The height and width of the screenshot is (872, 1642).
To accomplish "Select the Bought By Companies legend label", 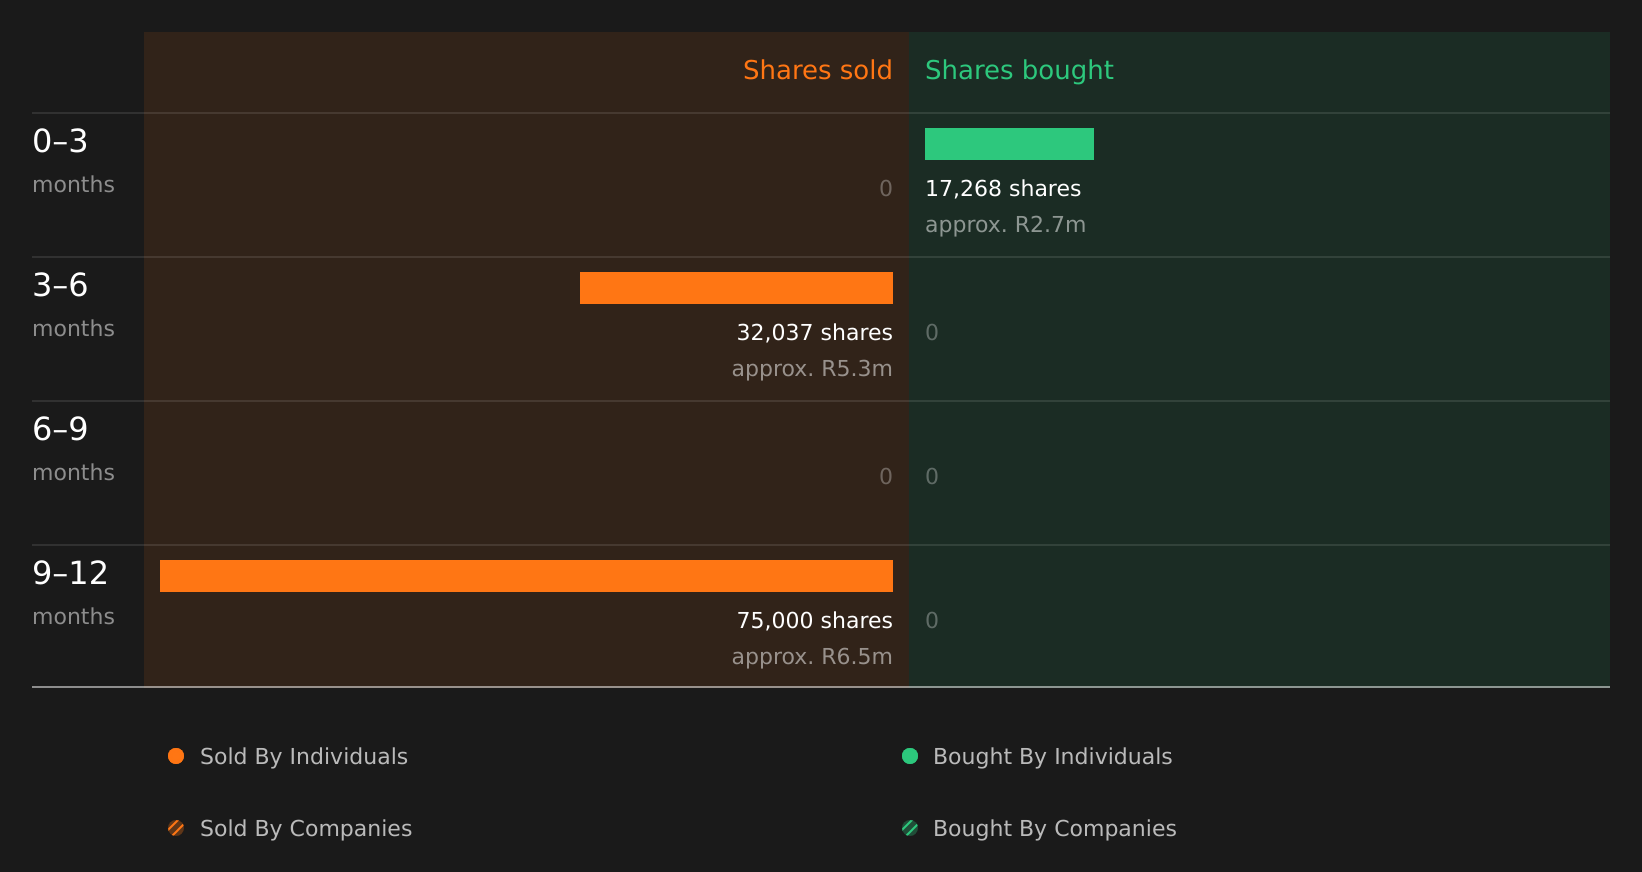I will click(1055, 829).
